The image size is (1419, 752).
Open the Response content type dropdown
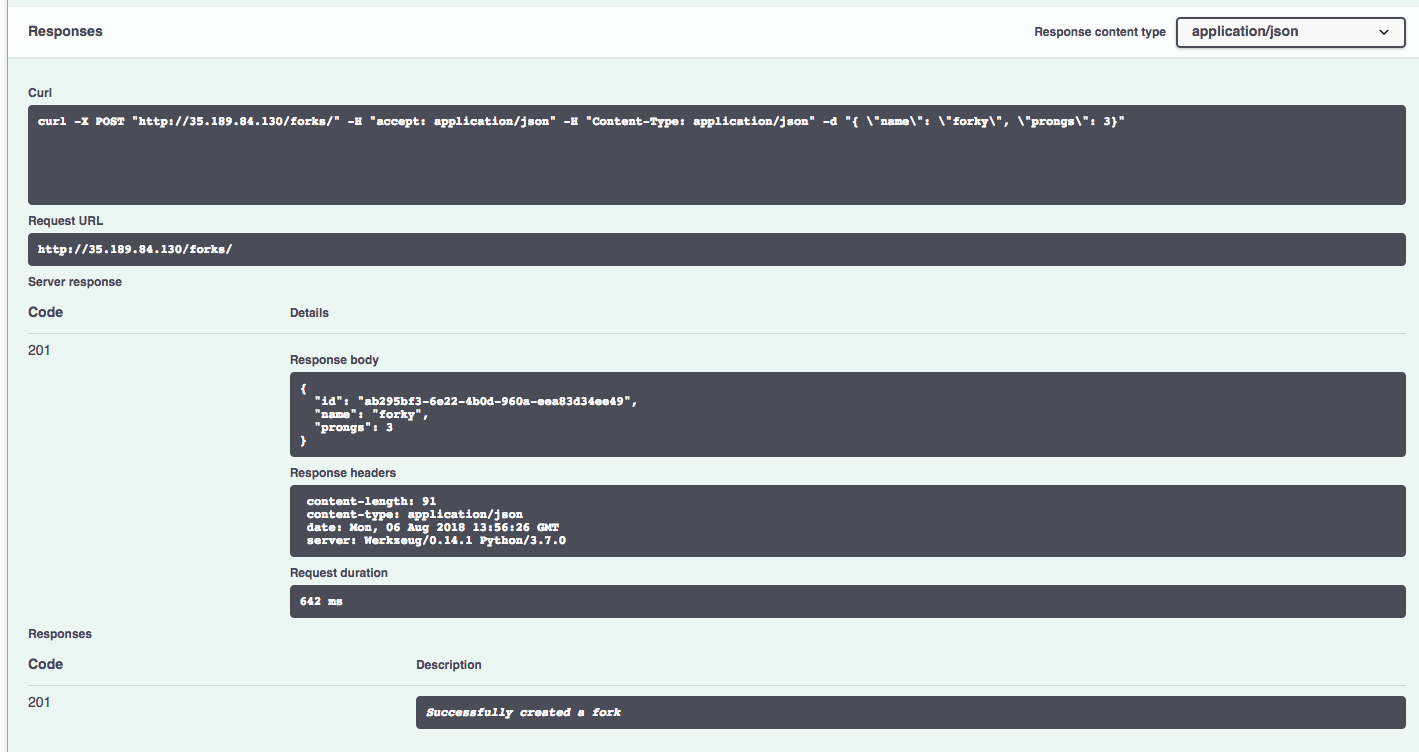coord(1289,32)
